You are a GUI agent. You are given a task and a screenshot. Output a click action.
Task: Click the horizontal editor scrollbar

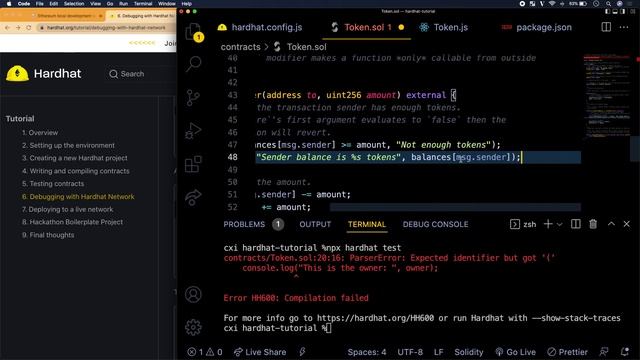point(455,208)
